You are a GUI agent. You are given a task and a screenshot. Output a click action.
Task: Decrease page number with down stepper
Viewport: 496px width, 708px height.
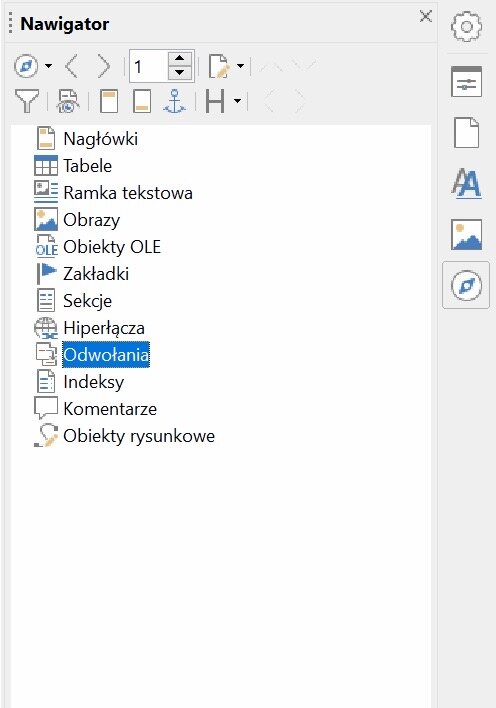pyautogui.click(x=180, y=73)
